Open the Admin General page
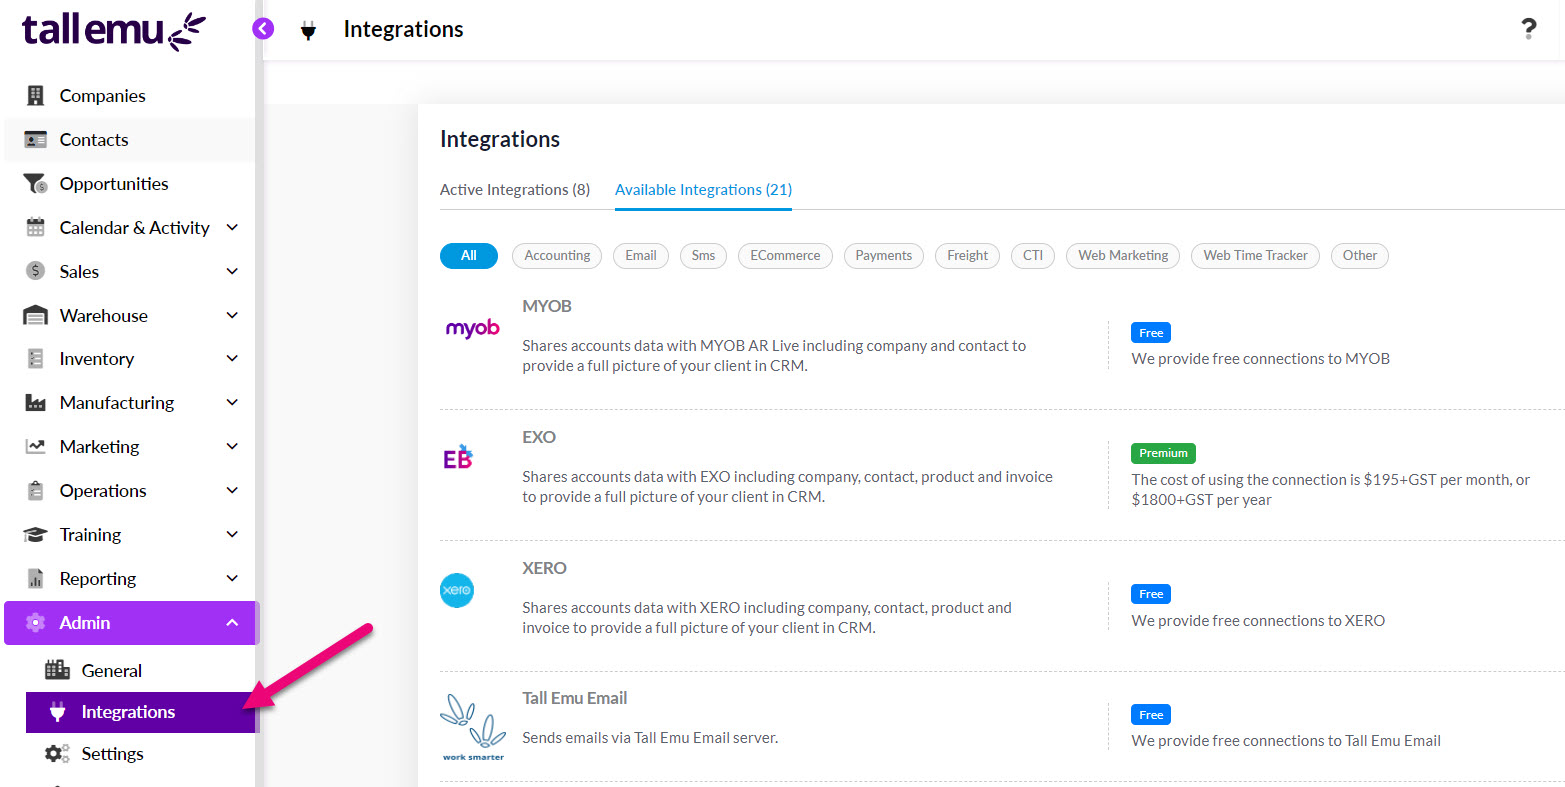 click(x=111, y=670)
